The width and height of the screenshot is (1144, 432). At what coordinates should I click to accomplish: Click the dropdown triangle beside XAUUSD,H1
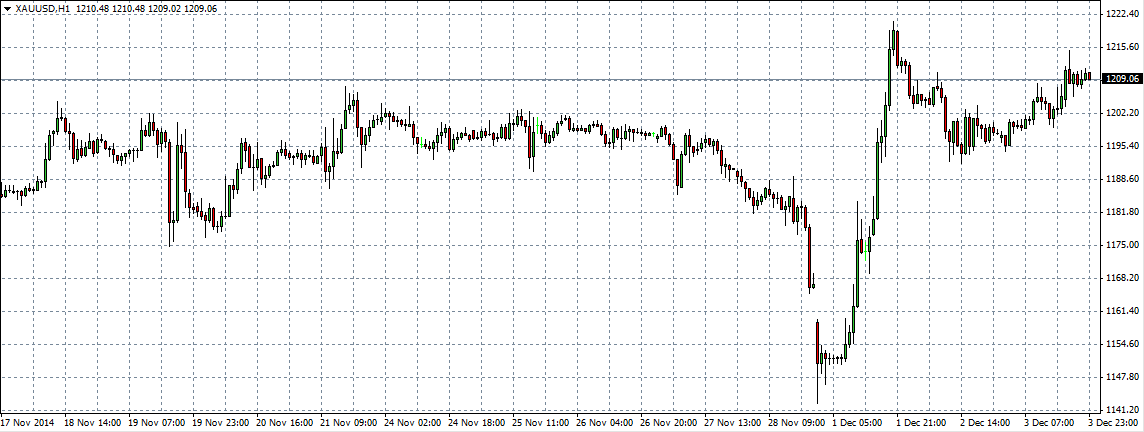7,8
